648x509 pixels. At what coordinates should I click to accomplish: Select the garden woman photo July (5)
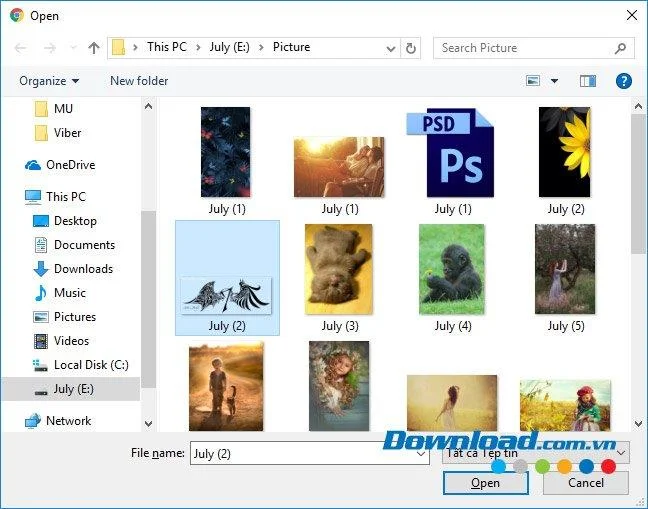pyautogui.click(x=565, y=269)
